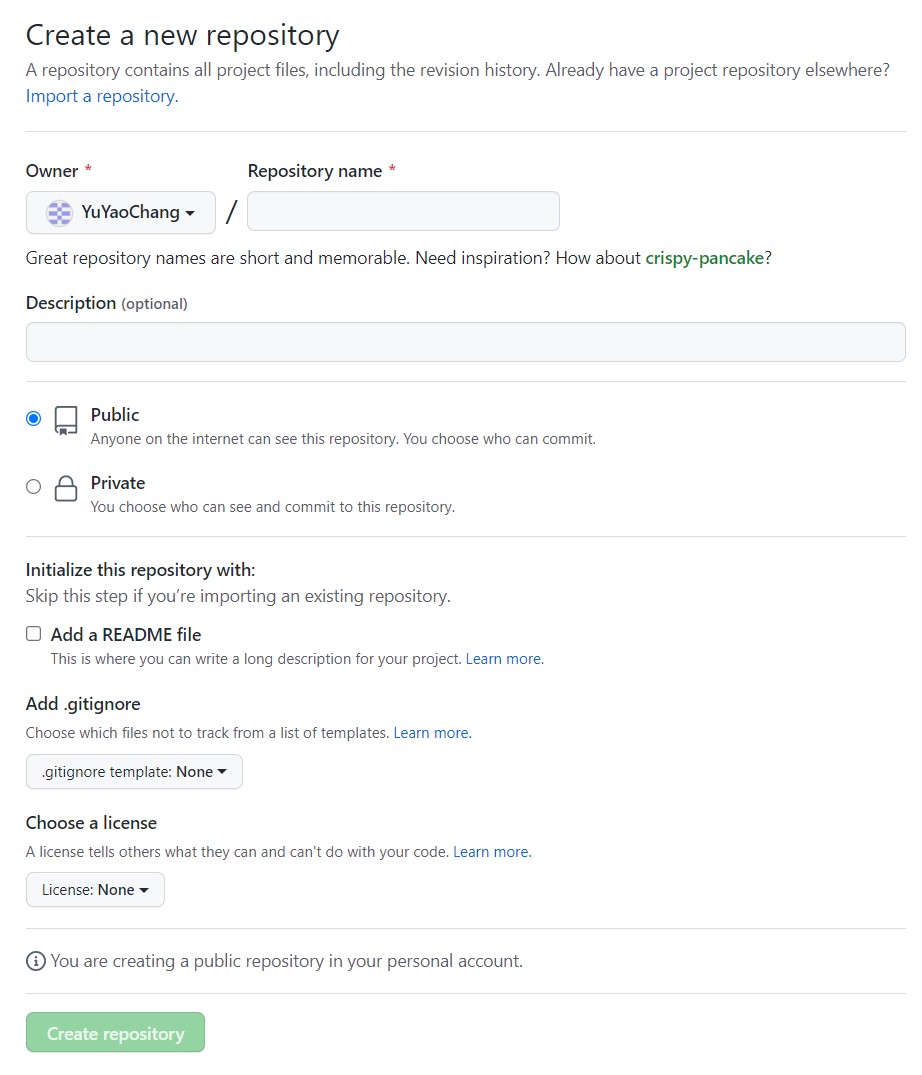Open Learn more link for license

click(x=492, y=852)
